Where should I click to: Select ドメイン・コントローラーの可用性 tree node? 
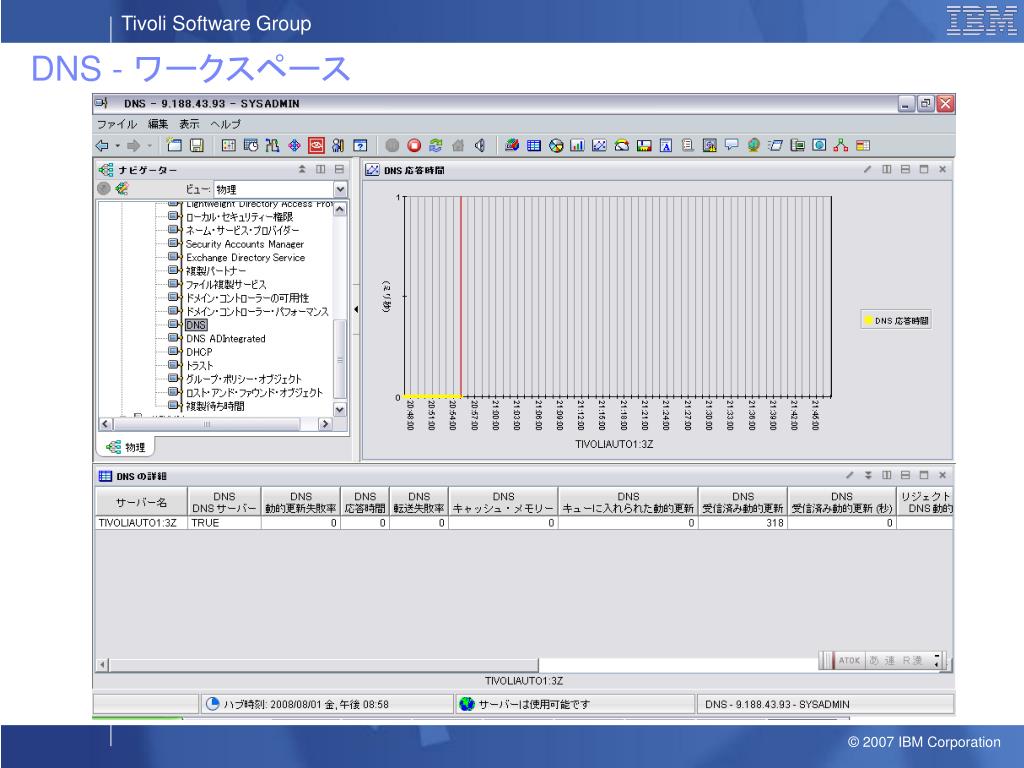(248, 298)
